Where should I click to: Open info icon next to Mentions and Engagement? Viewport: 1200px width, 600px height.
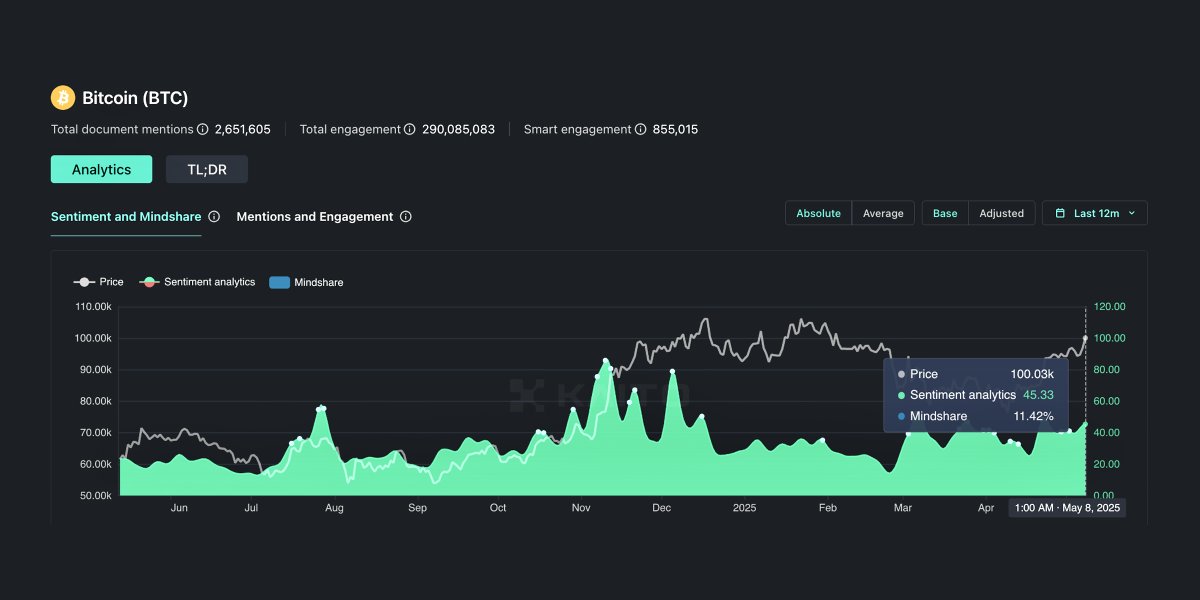(405, 216)
